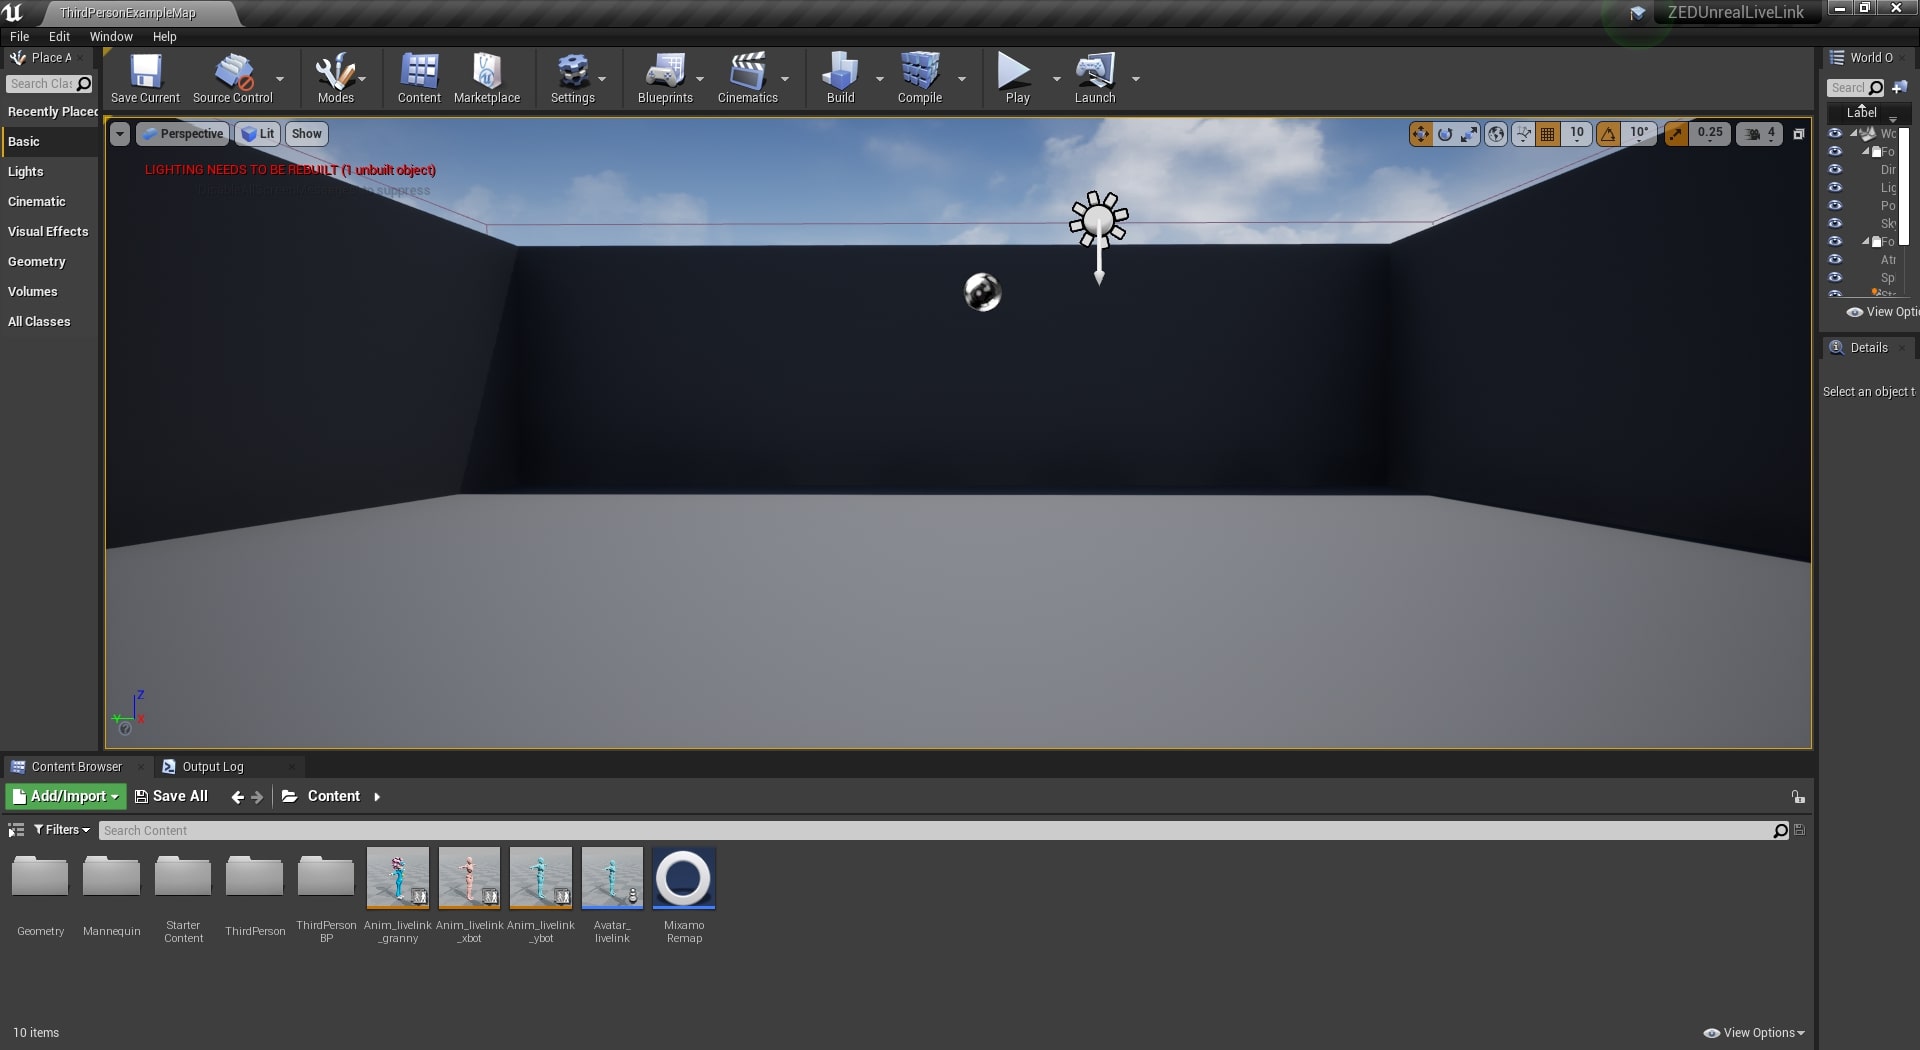1920x1050 pixels.
Task: Expand the Filters dropdown in Content Browser
Action: 62,830
